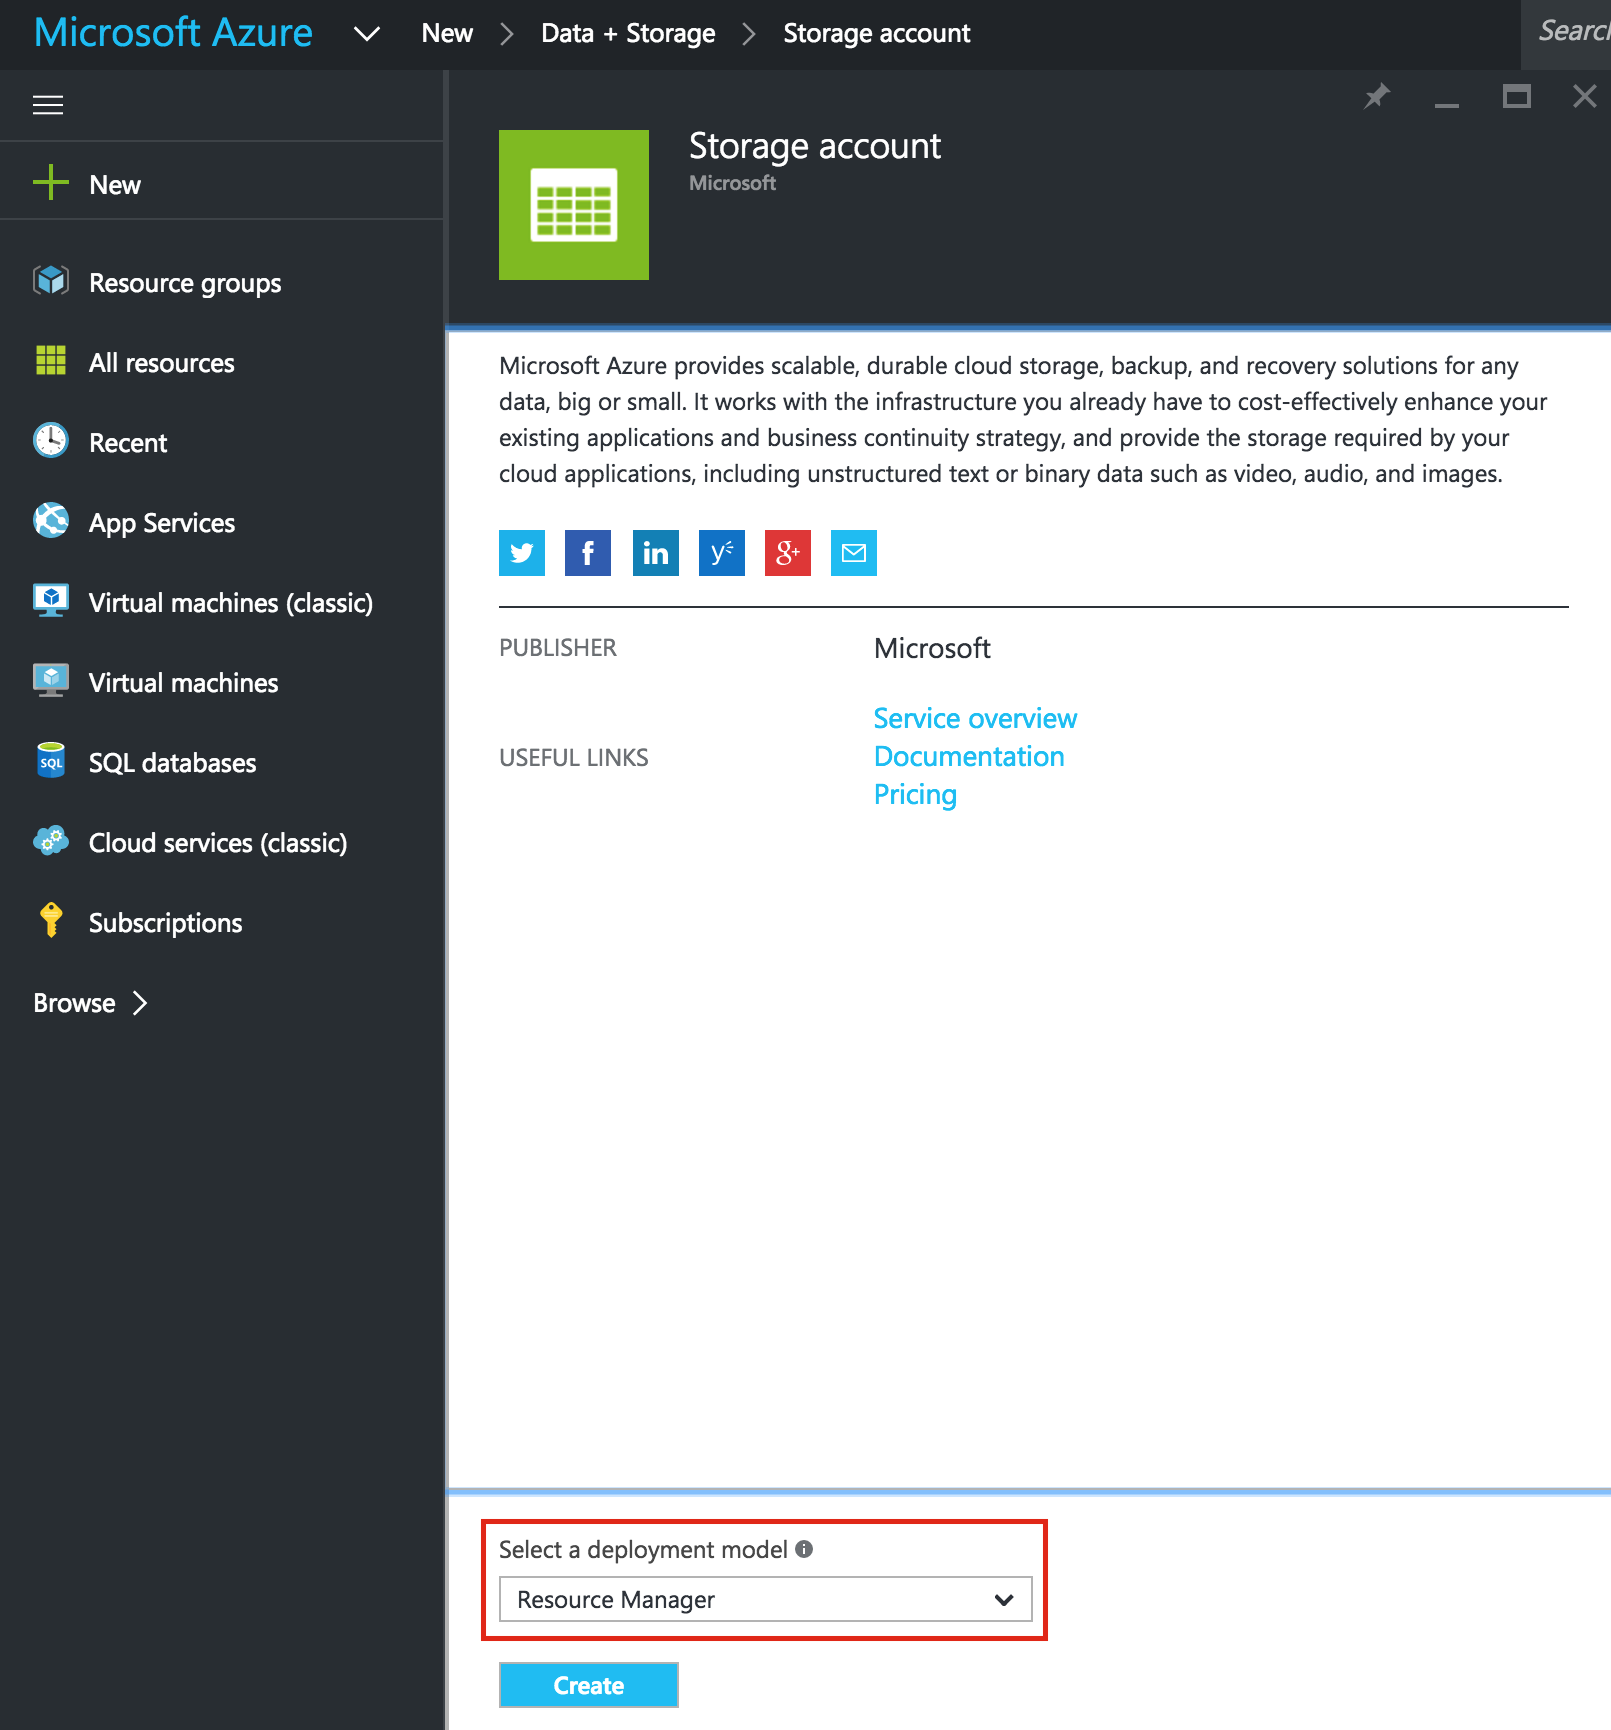Open All resources menu label

pyautogui.click(x=162, y=363)
